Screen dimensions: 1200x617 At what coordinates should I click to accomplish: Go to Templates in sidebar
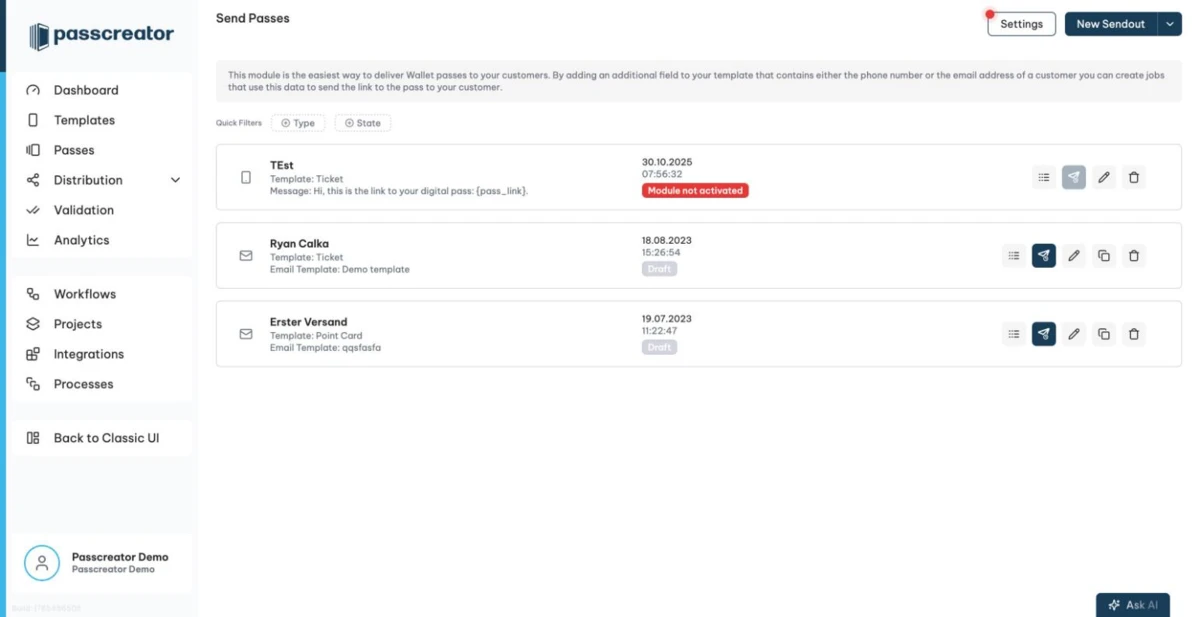coord(84,120)
